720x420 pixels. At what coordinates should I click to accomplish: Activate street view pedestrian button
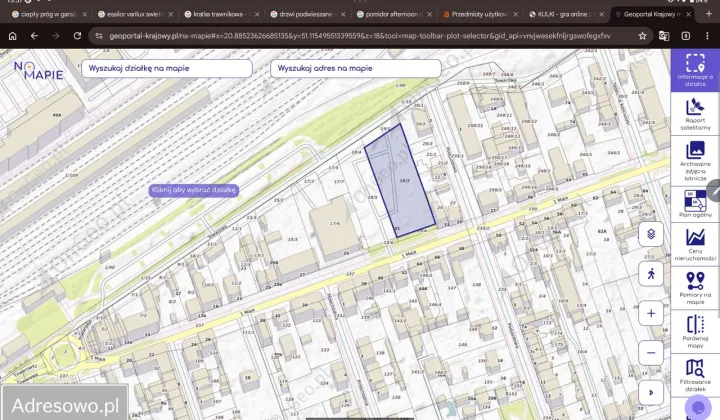coord(651,274)
